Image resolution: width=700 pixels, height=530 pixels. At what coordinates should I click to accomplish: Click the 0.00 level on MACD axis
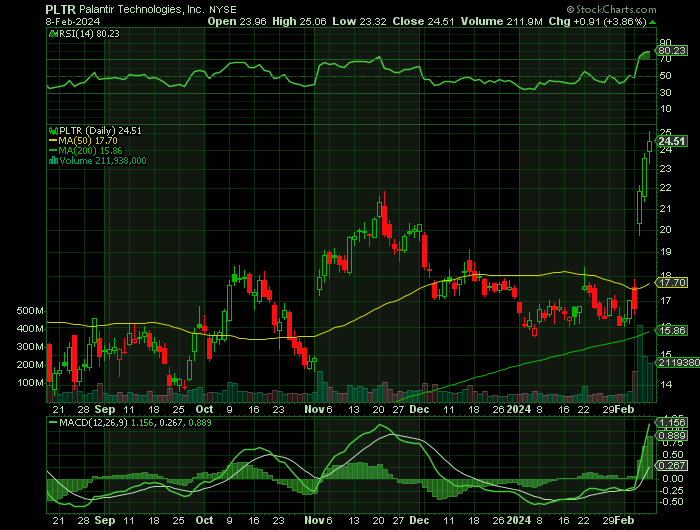(x=673, y=479)
